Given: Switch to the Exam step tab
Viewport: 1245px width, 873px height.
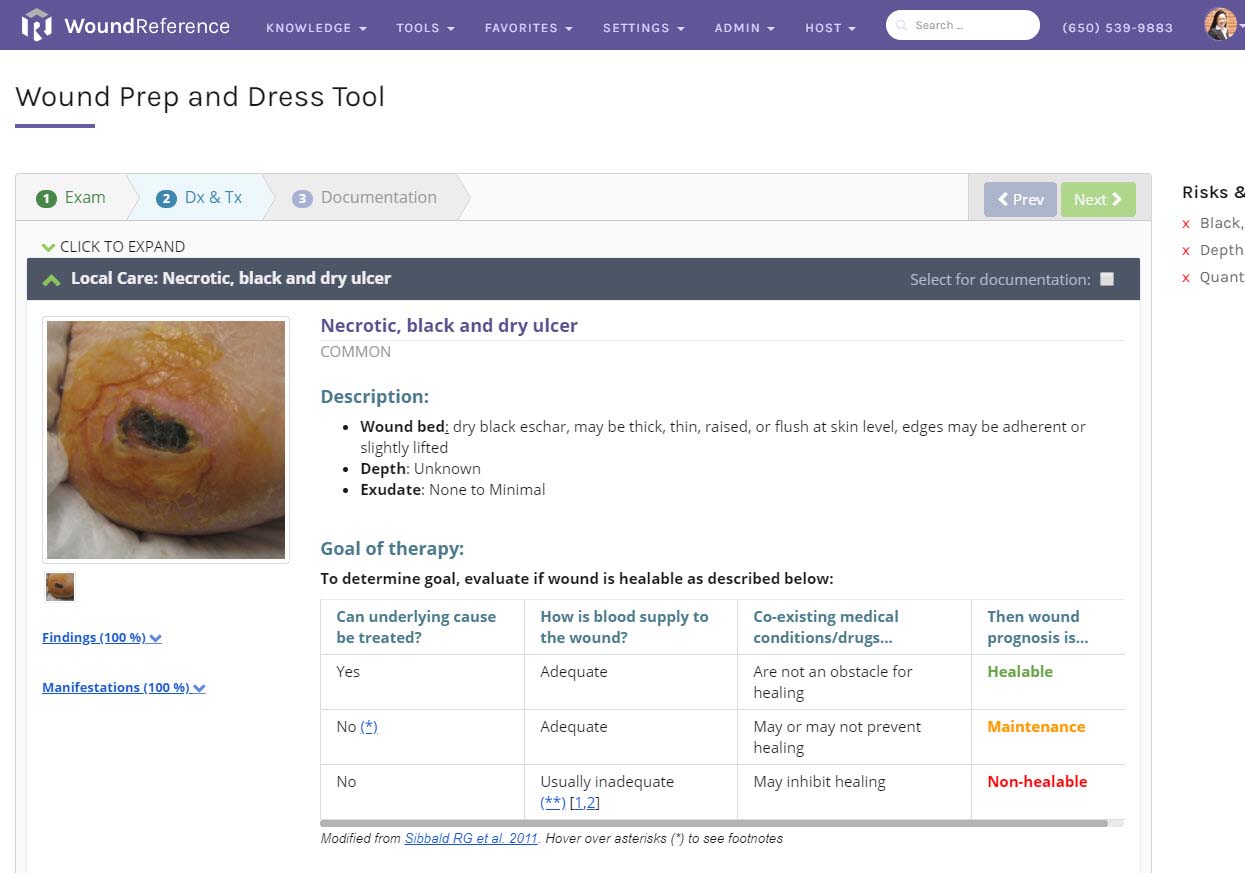Looking at the screenshot, I should tap(72, 198).
